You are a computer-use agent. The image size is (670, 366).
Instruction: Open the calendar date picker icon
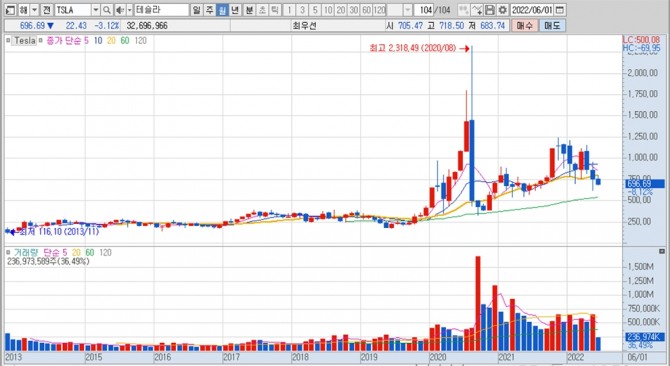point(560,10)
